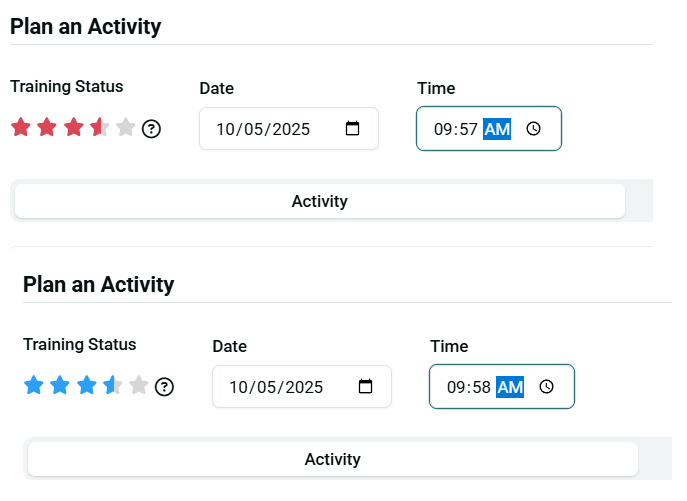Click the fourth half-filled blue star

click(x=112, y=385)
